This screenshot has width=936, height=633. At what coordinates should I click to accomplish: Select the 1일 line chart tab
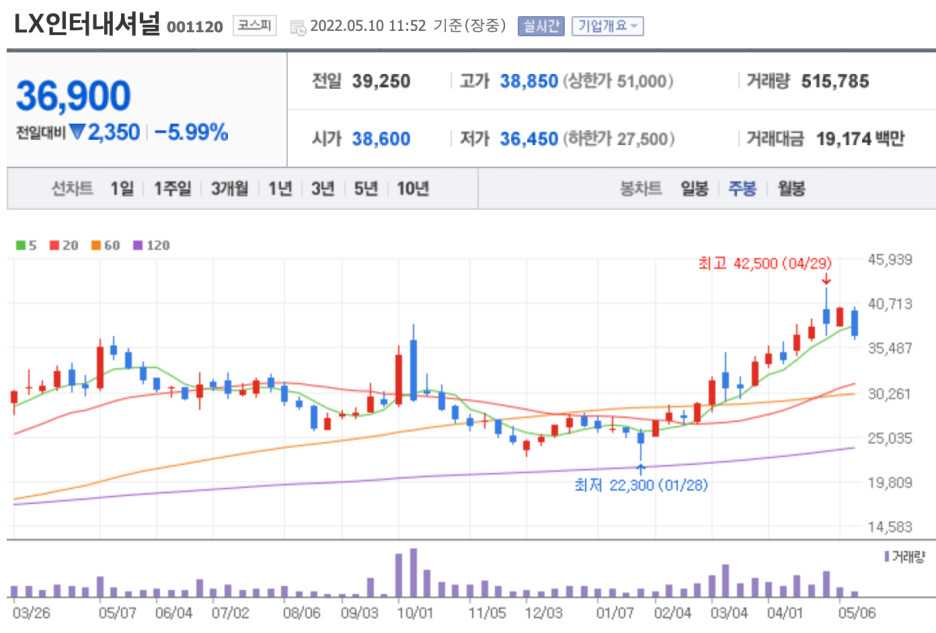pos(122,189)
